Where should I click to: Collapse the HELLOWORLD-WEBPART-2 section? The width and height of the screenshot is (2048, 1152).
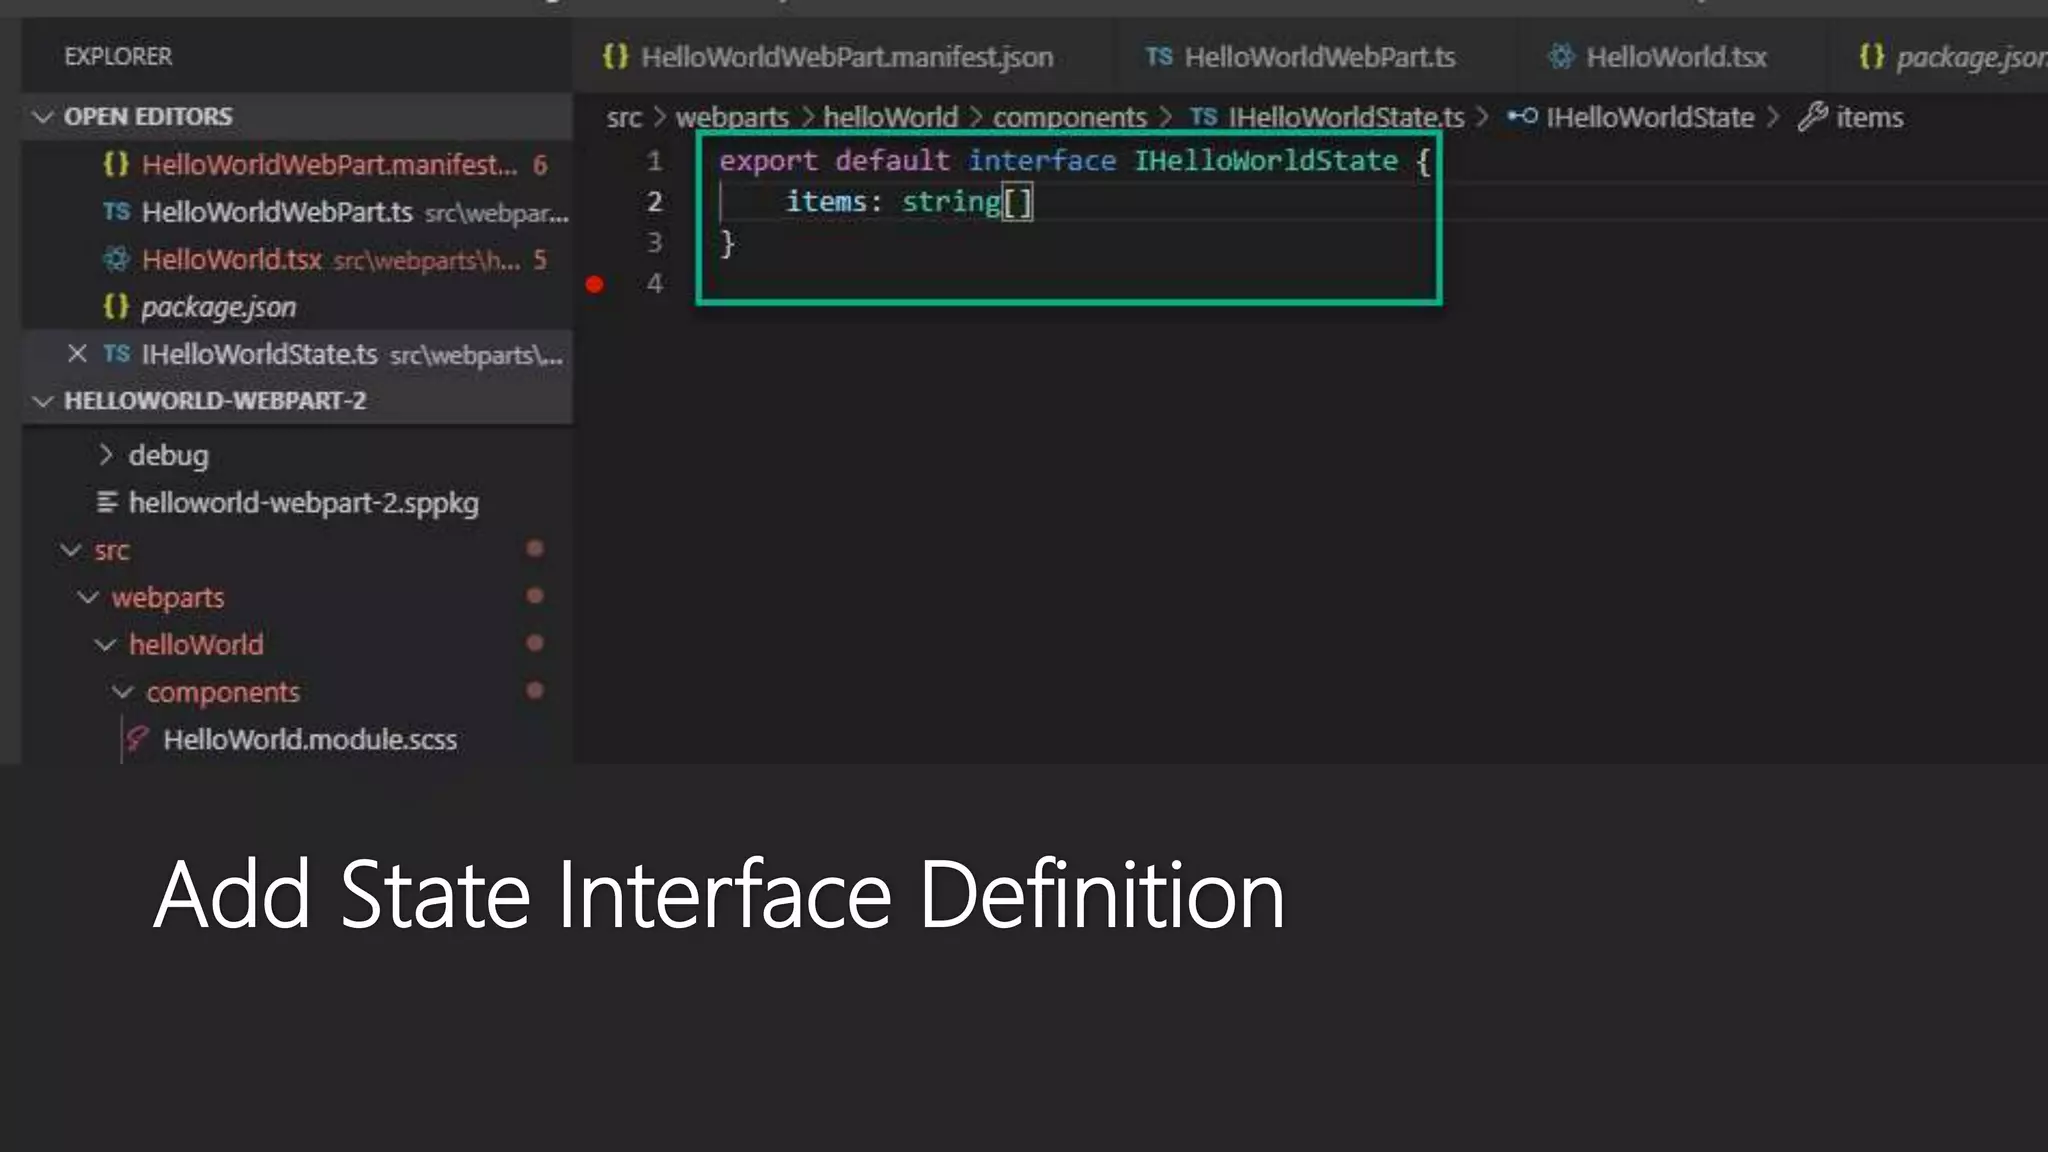[x=43, y=401]
